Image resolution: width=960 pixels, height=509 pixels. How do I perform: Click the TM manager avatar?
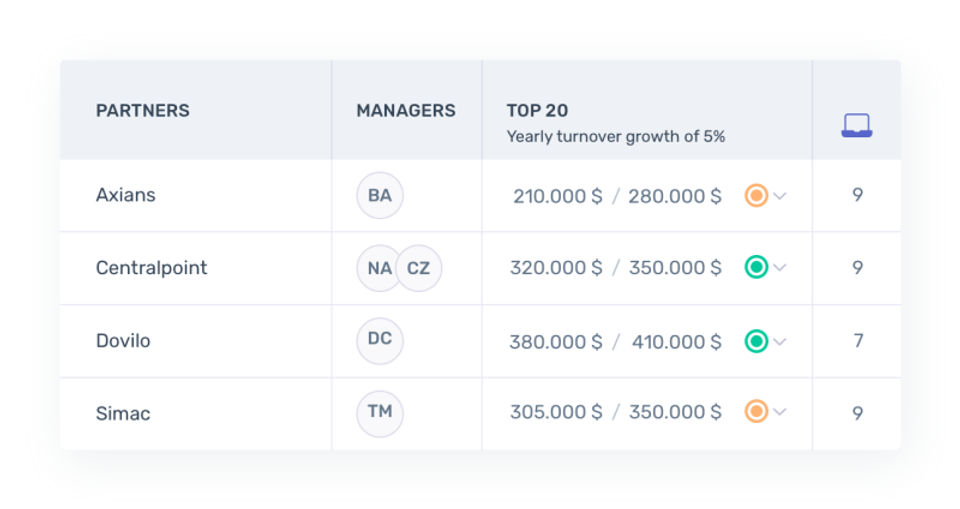click(380, 412)
